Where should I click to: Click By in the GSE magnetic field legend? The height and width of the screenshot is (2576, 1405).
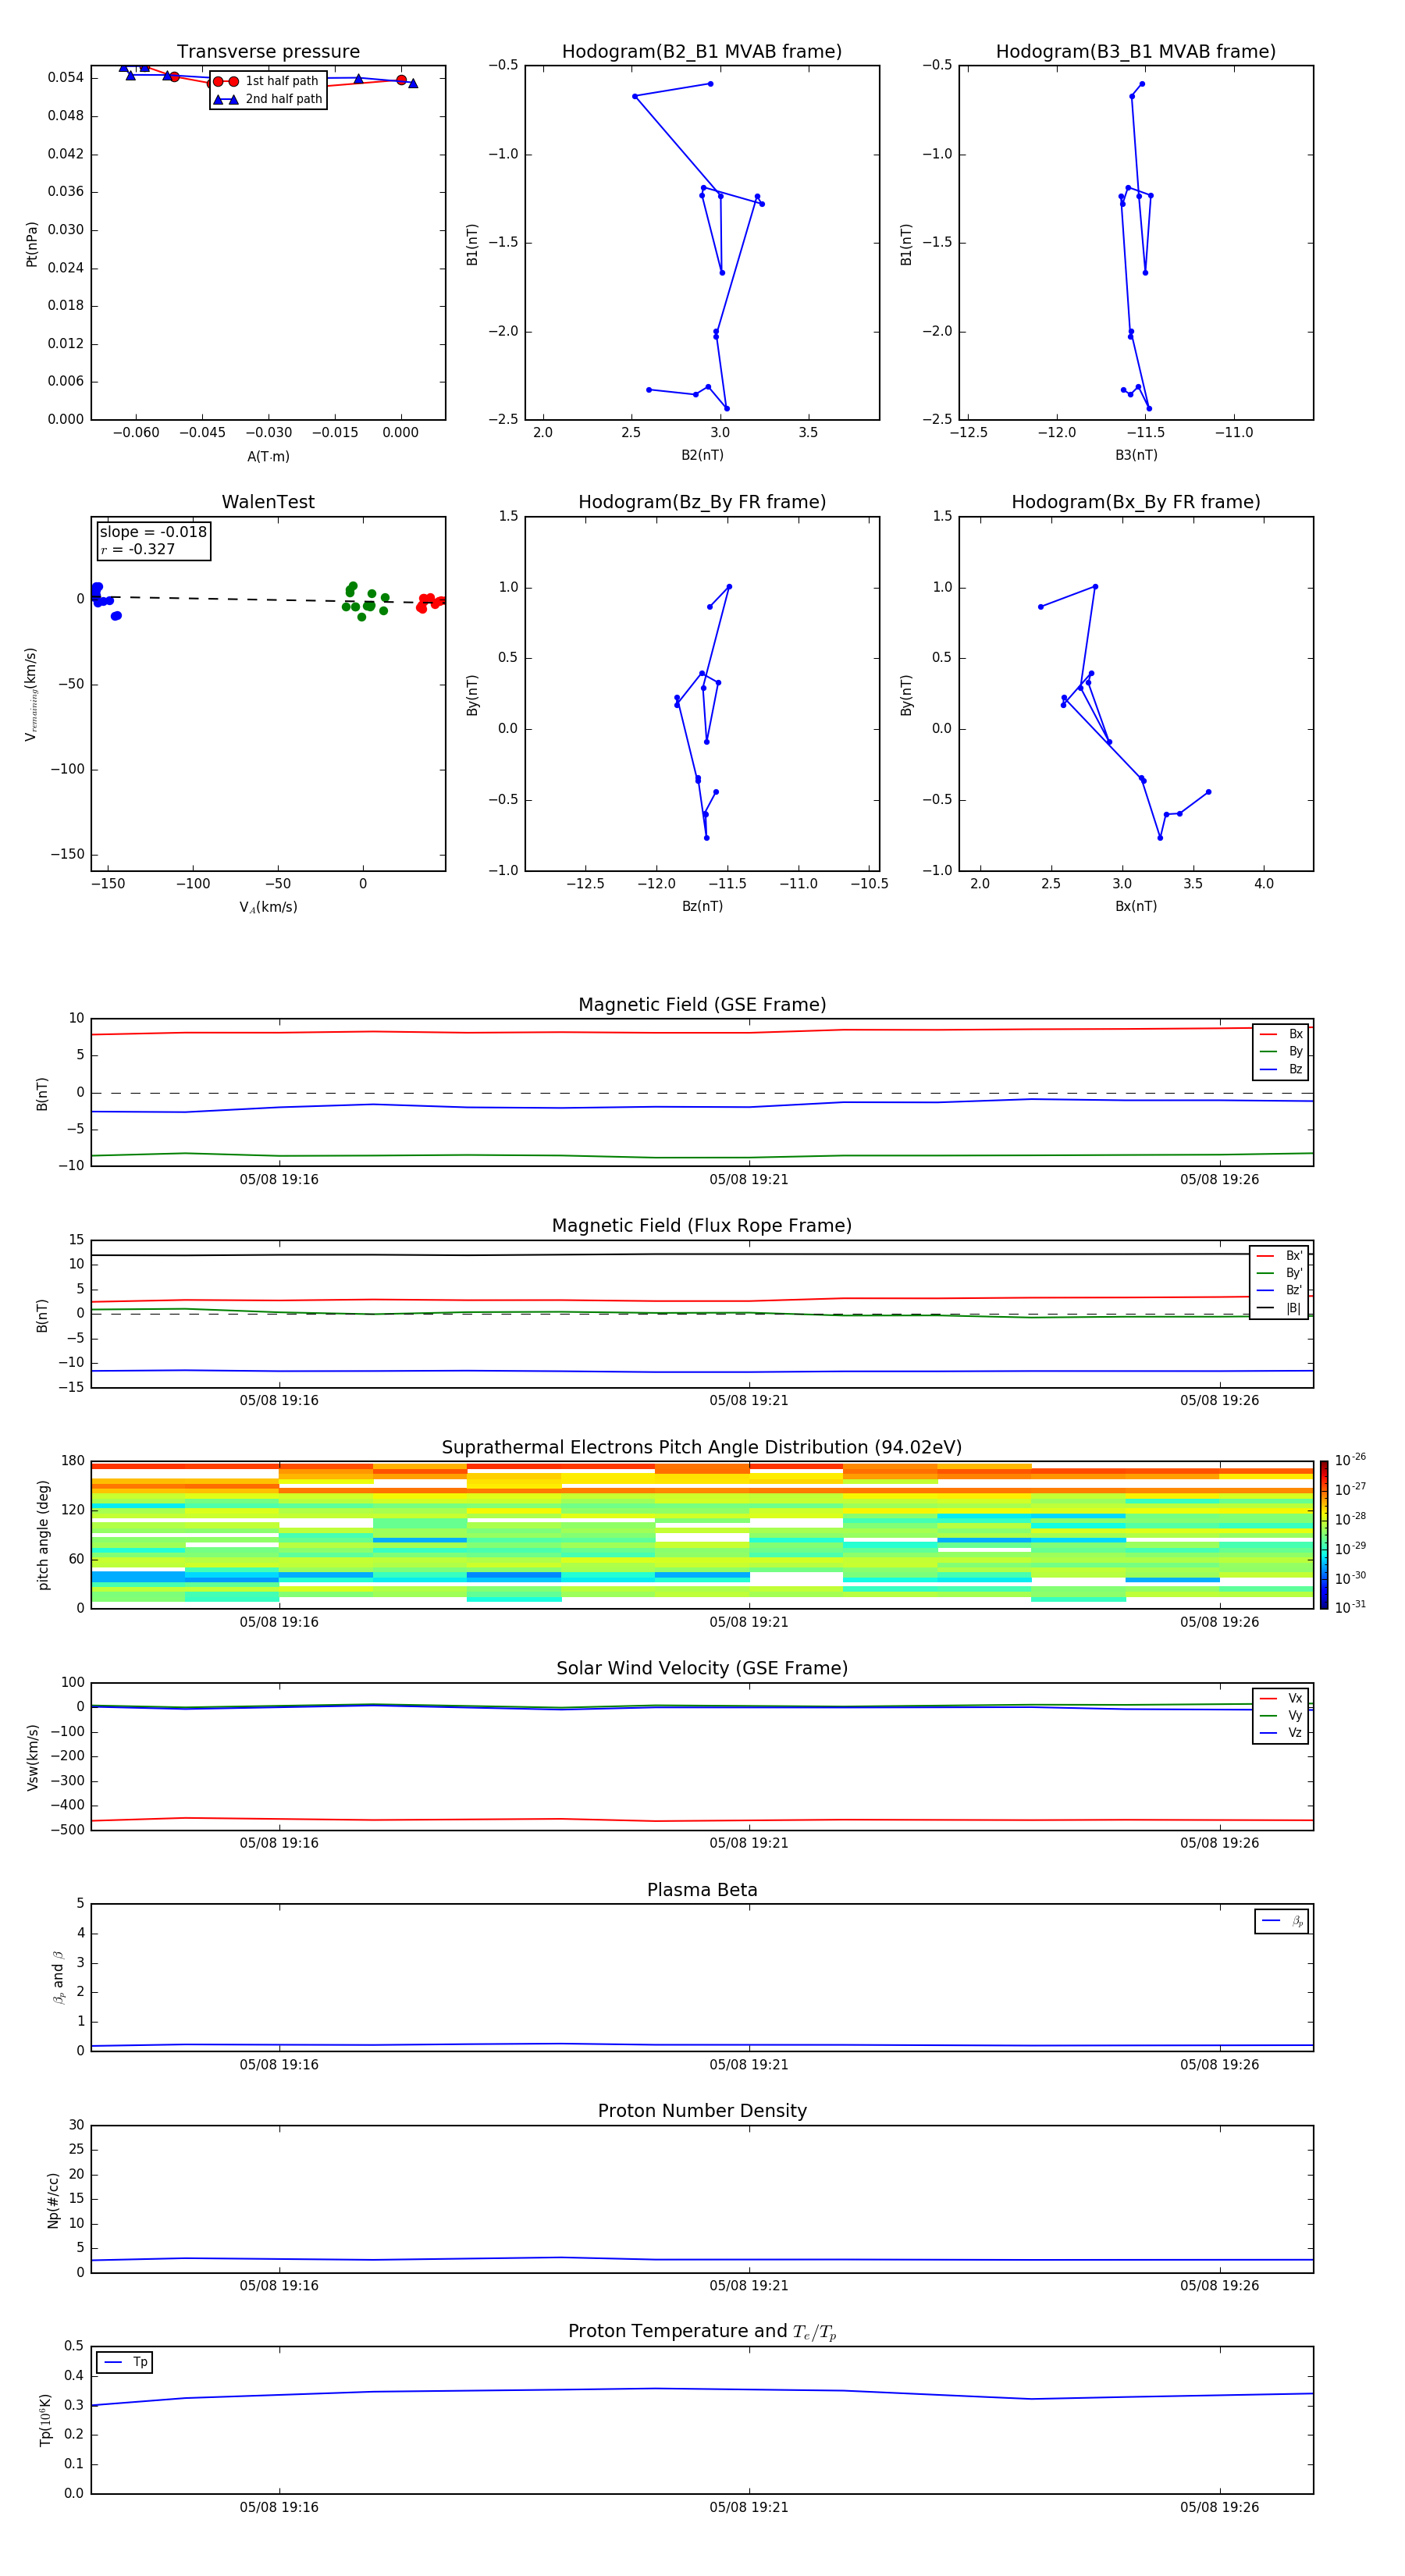[1281, 1051]
